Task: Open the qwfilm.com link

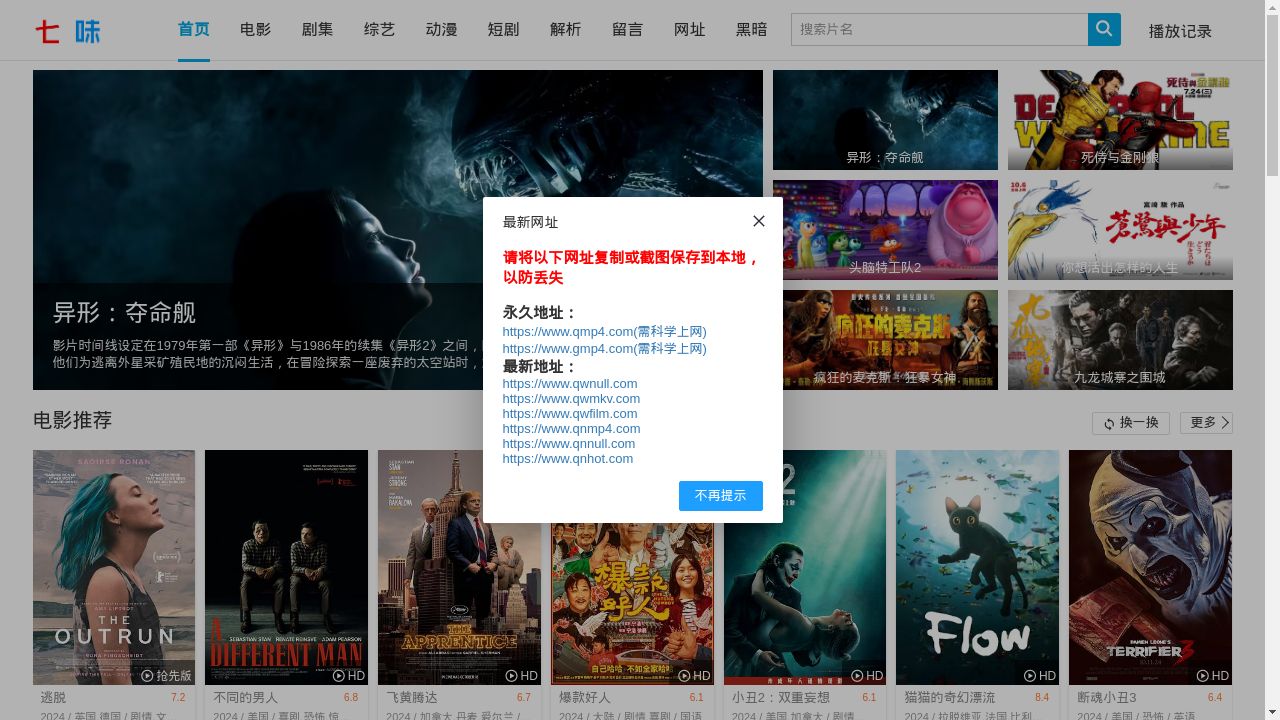Action: 570,413
